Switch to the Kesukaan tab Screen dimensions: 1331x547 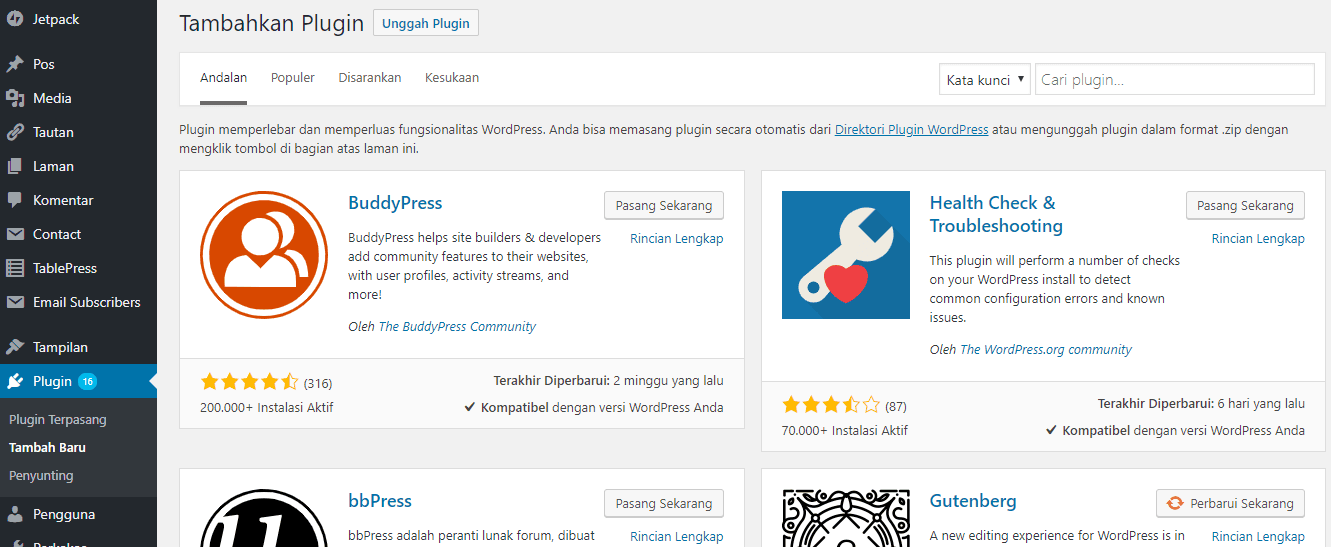click(x=452, y=77)
